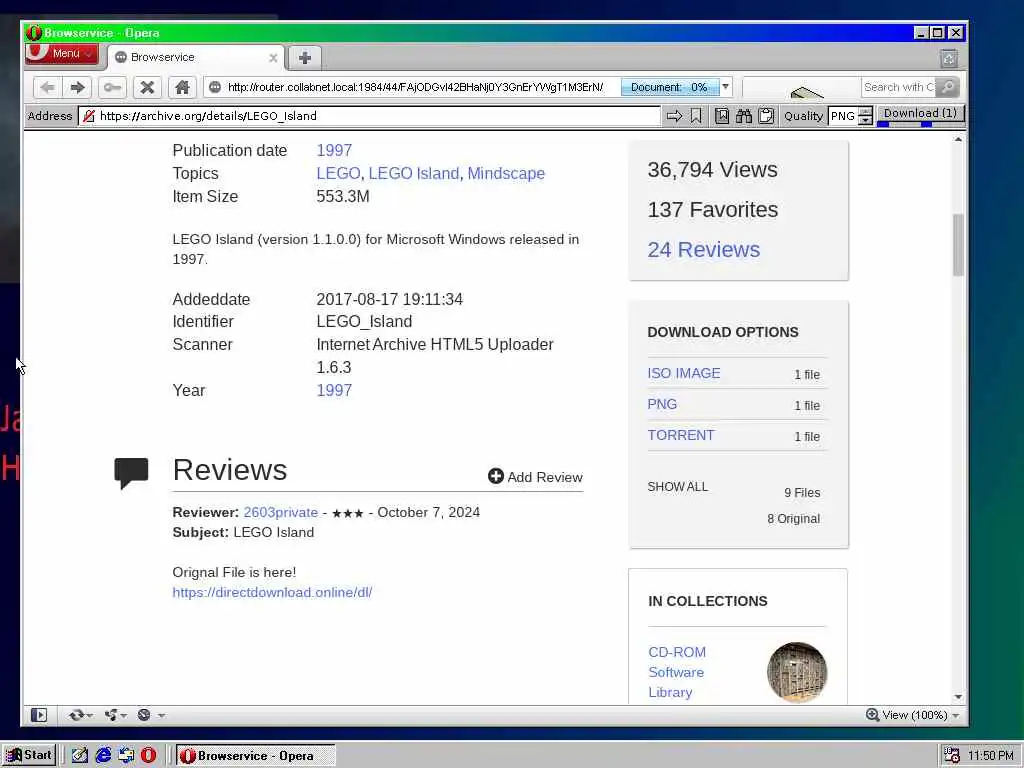Open the Mindscape topic link
This screenshot has height=768, width=1024.
coord(506,173)
